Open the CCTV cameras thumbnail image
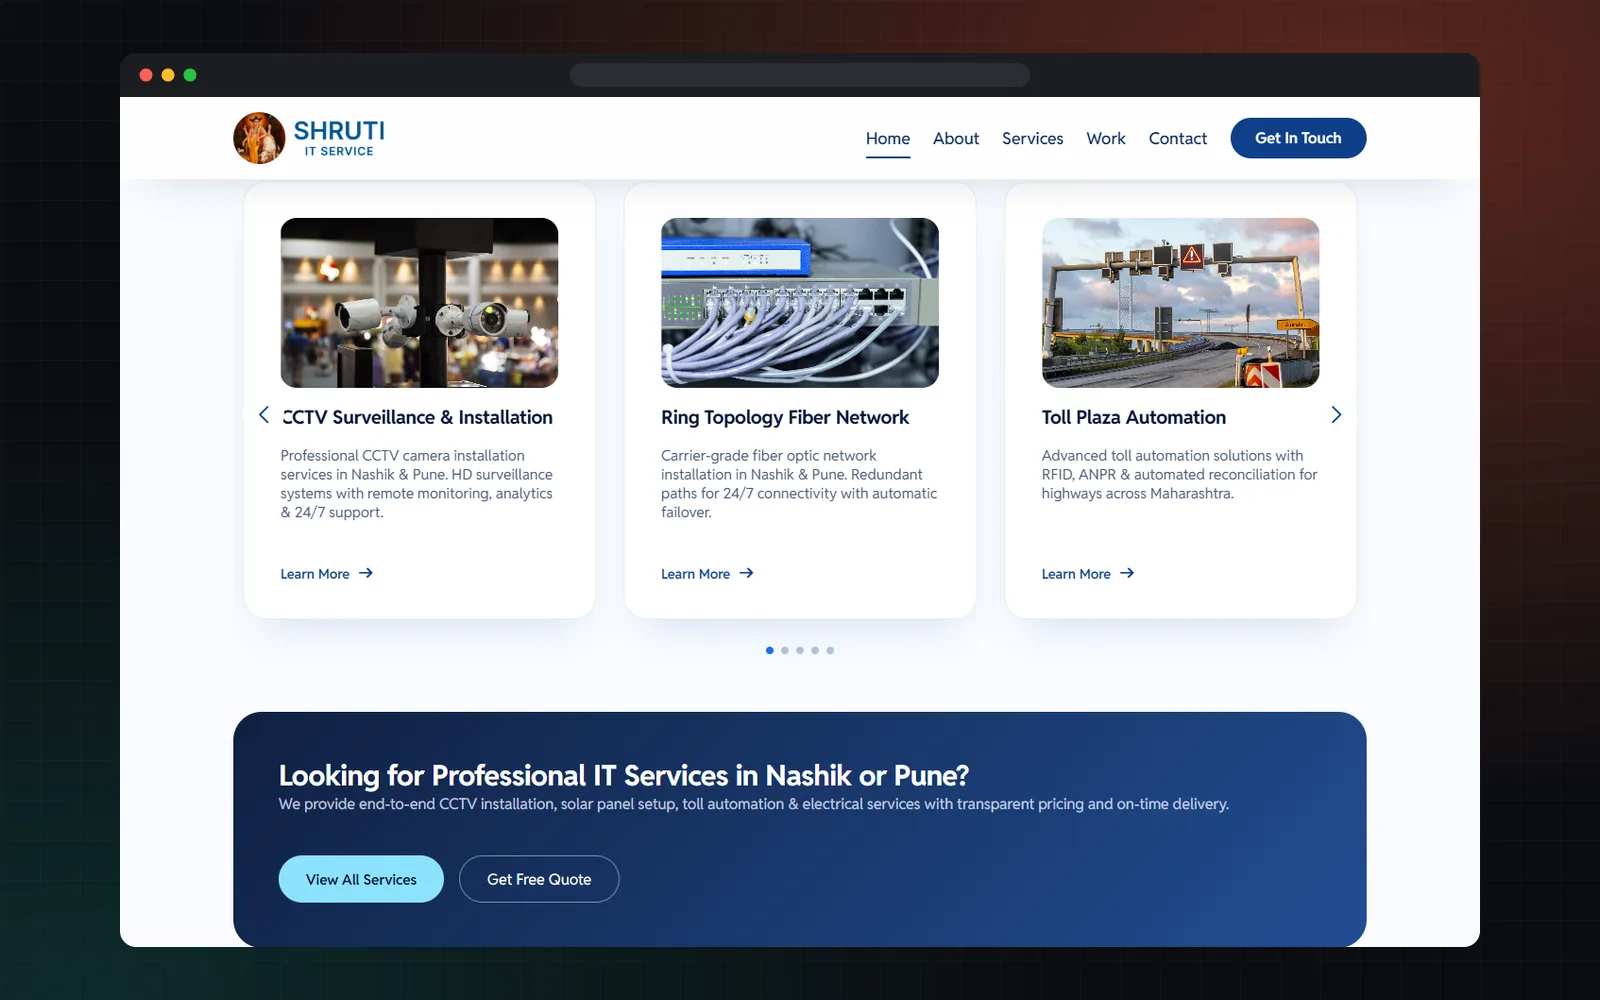This screenshot has width=1600, height=1000. [419, 303]
